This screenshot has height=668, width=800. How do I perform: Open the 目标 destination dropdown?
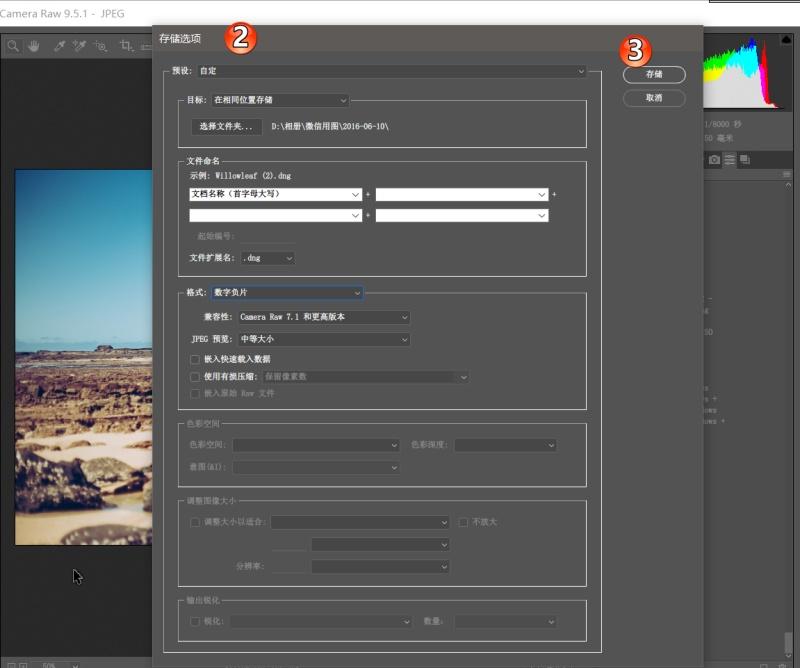coord(280,100)
